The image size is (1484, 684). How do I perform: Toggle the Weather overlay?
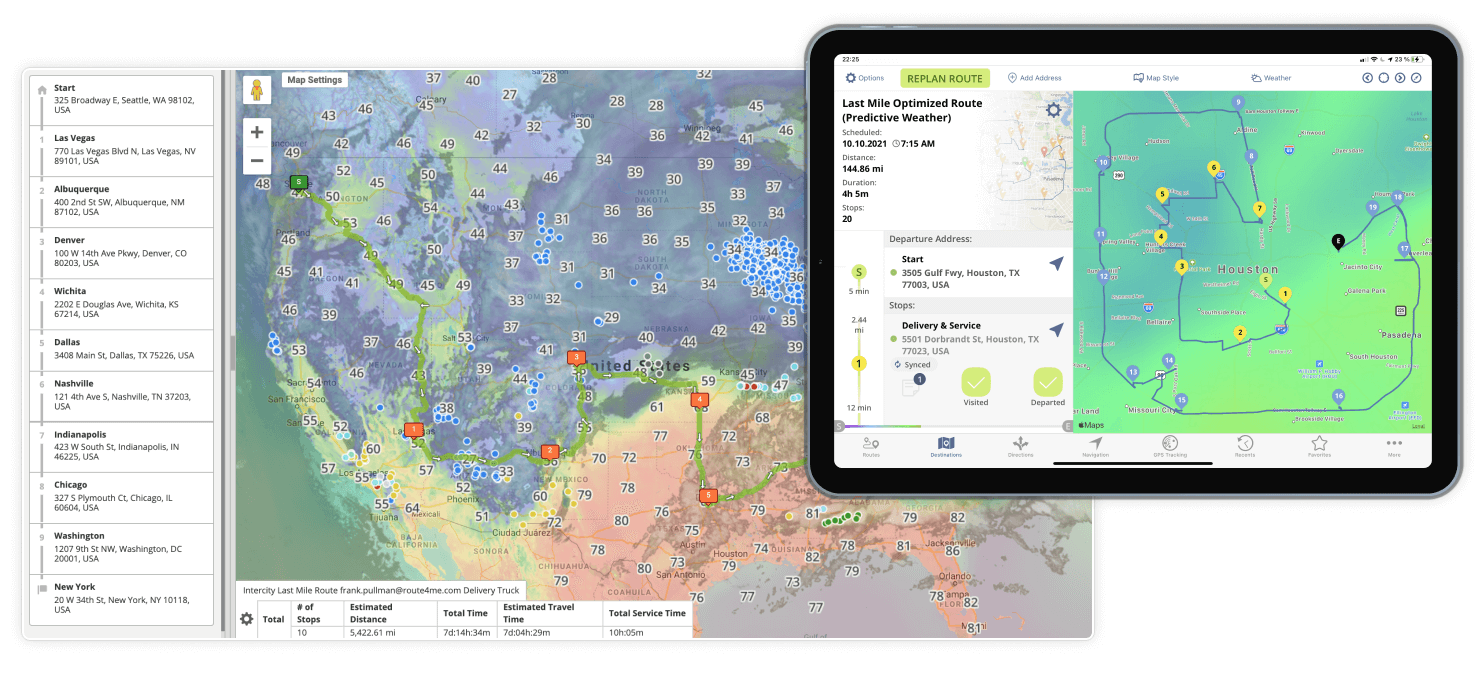(1270, 77)
